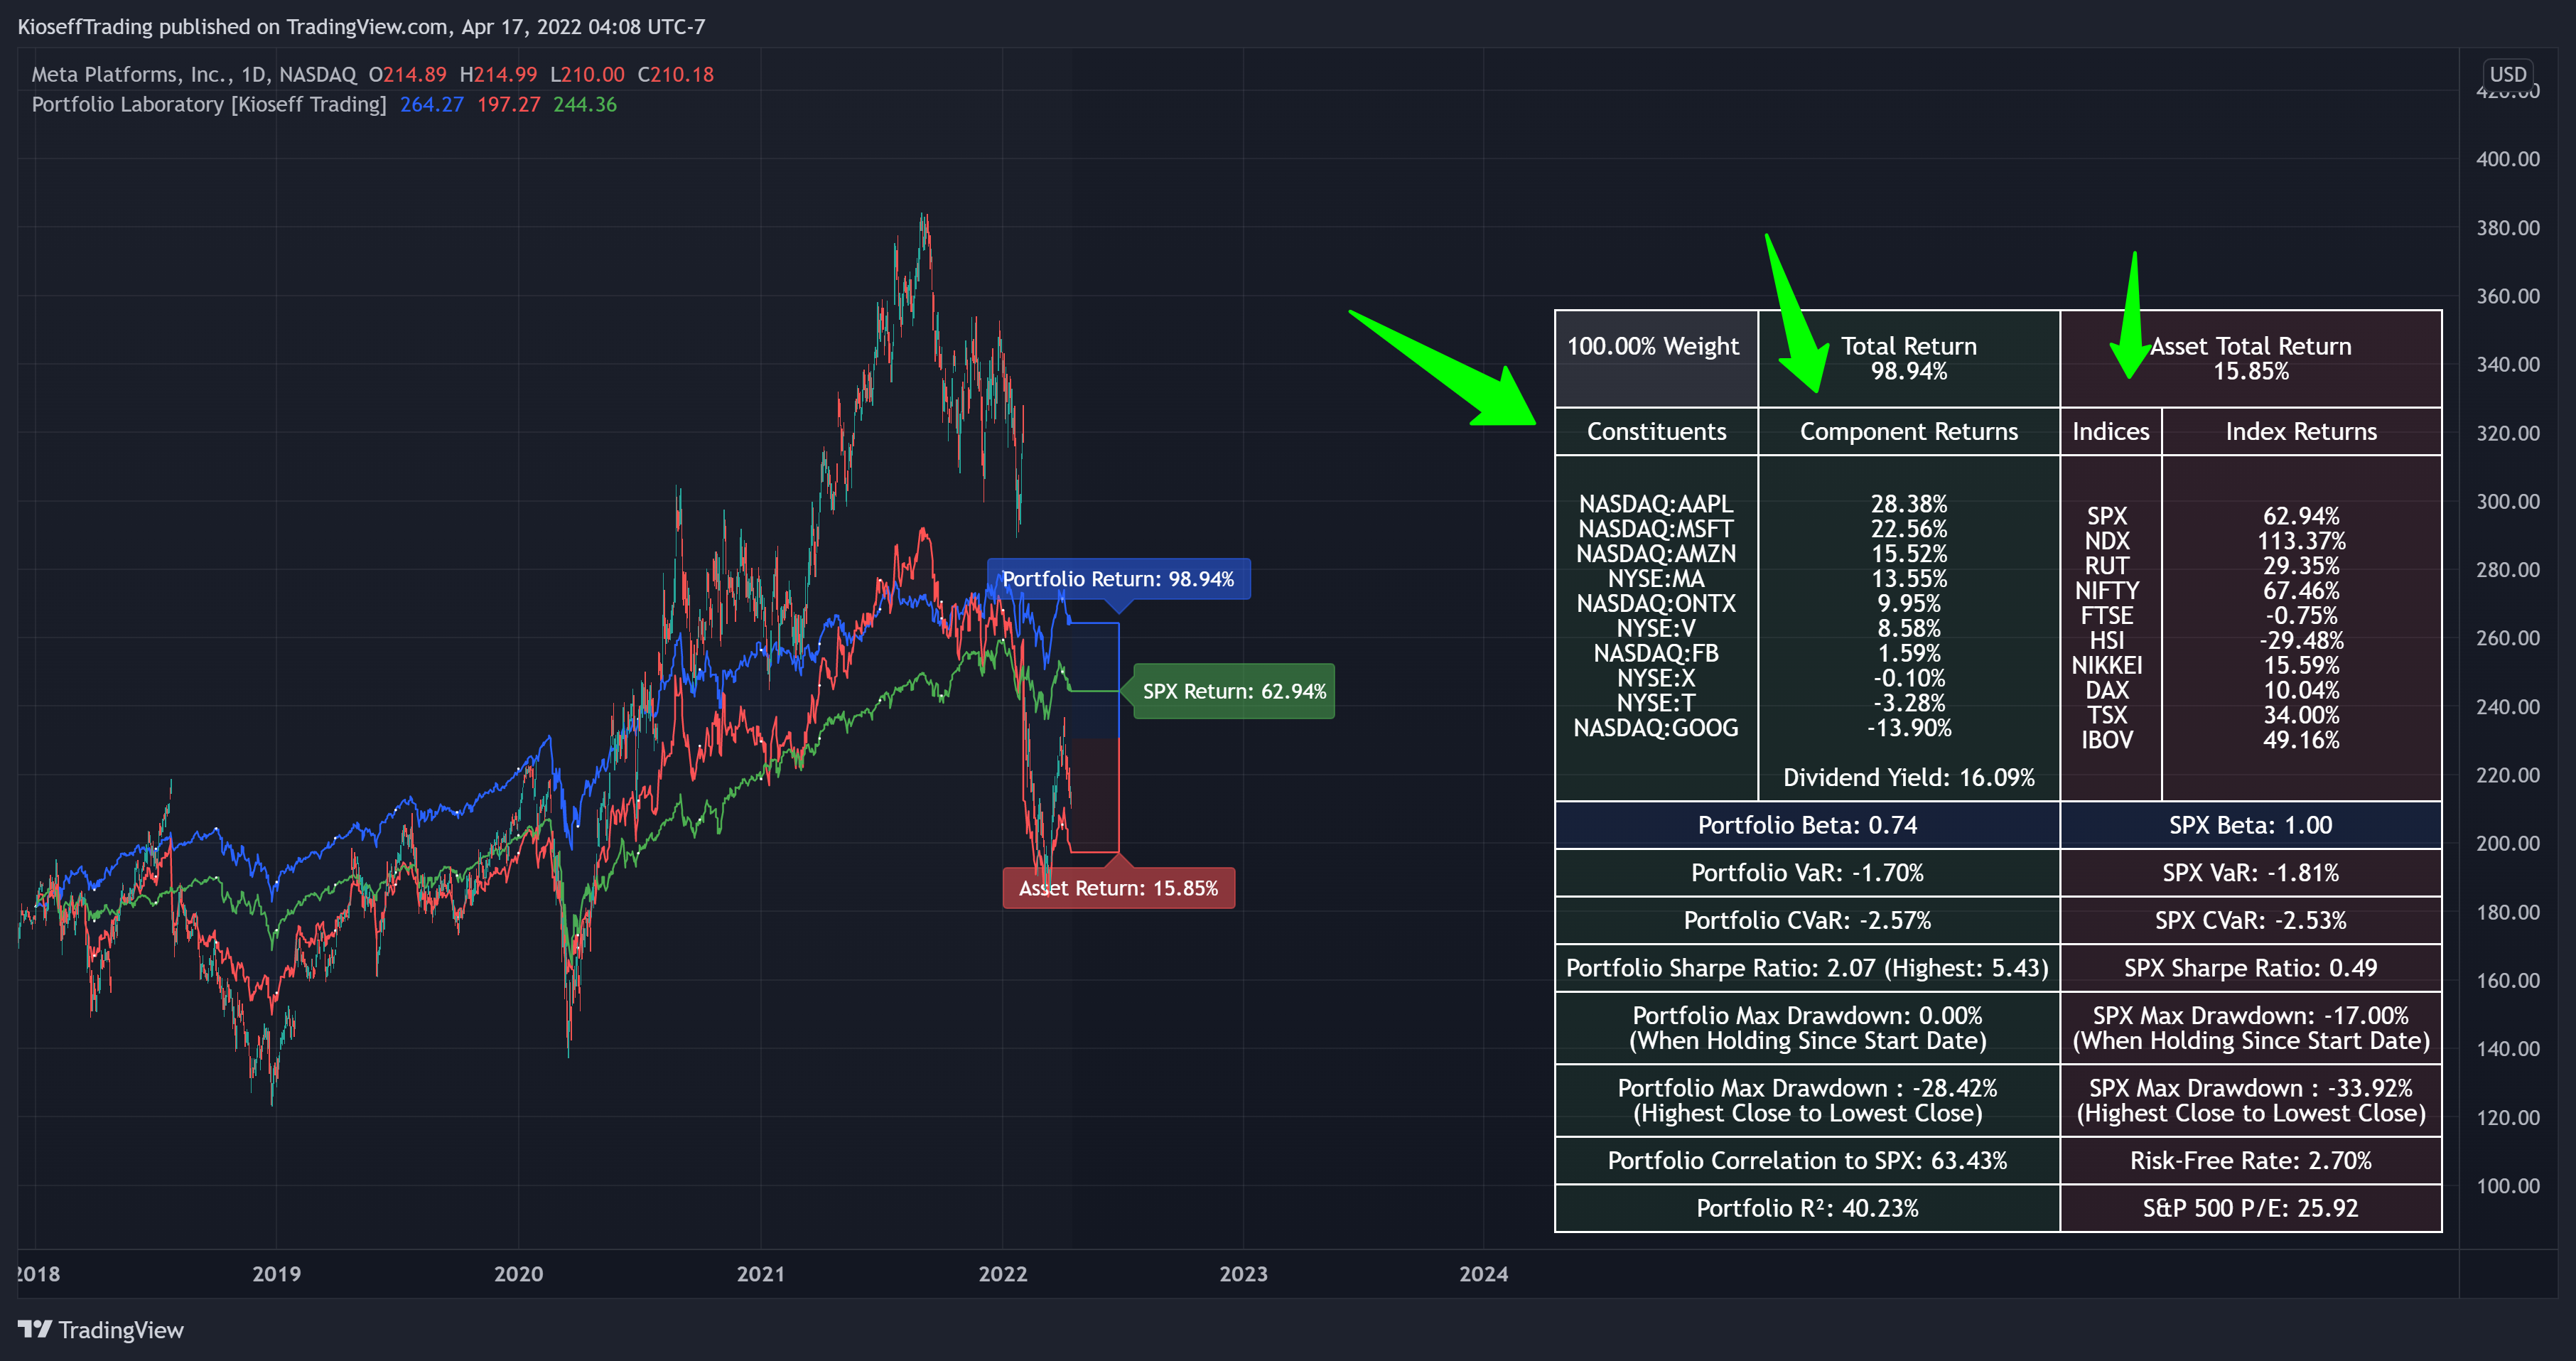Click the Dividend Yield: 16.09% text
This screenshot has width=2576, height=1361.
[1909, 778]
